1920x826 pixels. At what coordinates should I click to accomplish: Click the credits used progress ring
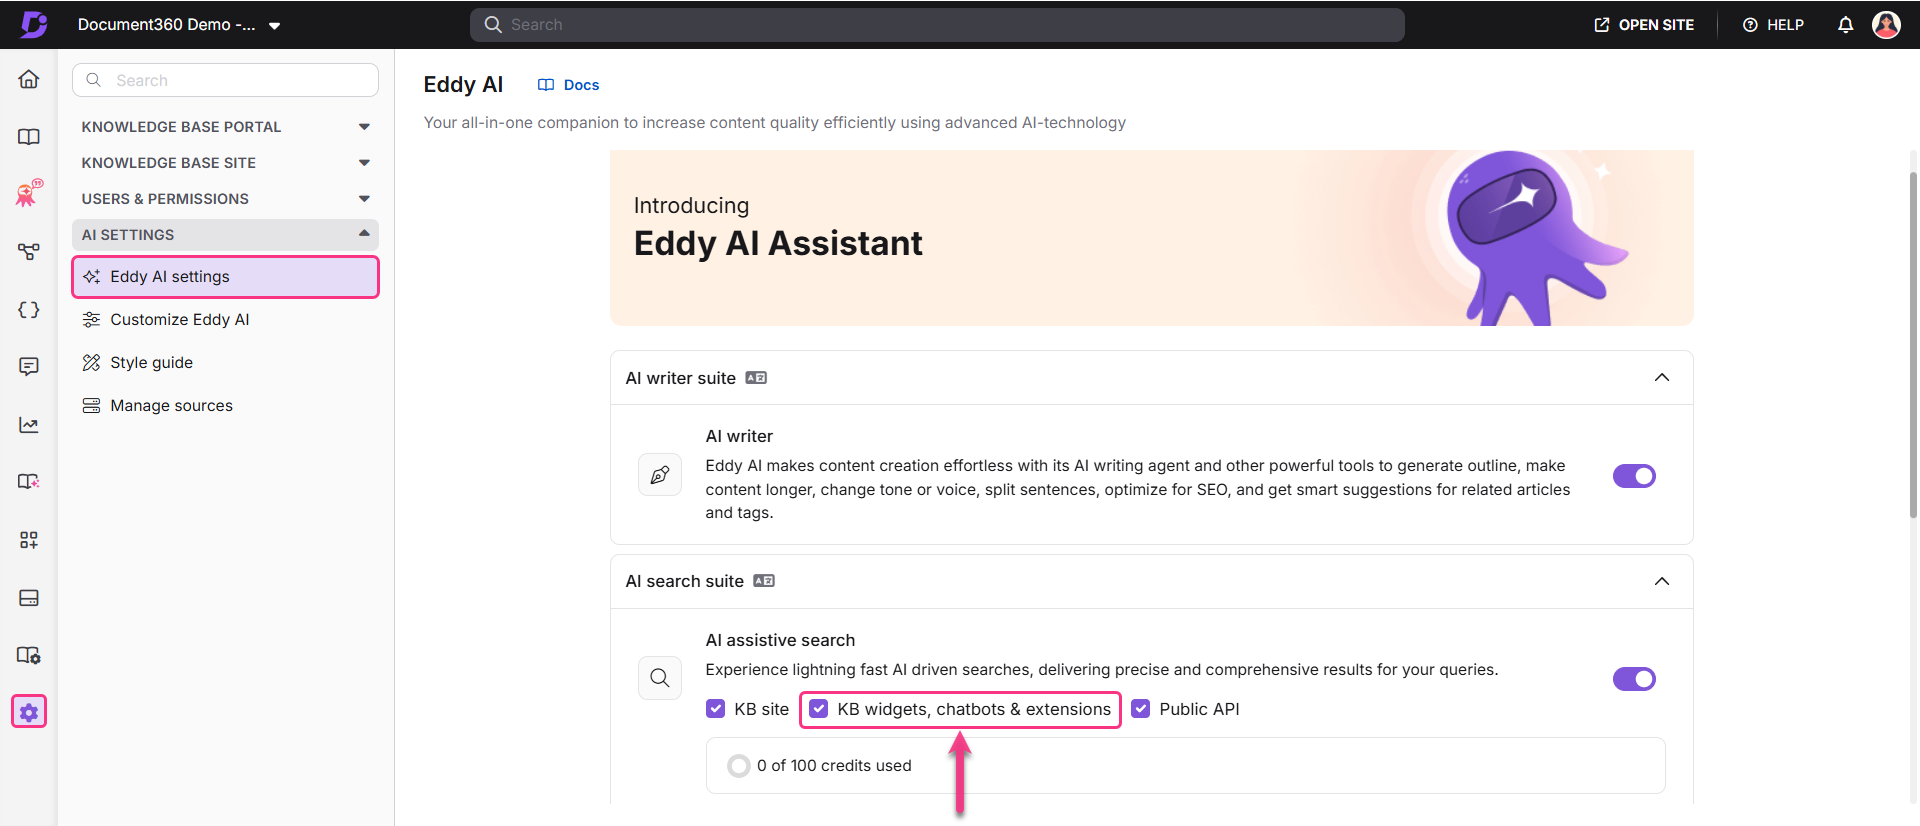(738, 766)
